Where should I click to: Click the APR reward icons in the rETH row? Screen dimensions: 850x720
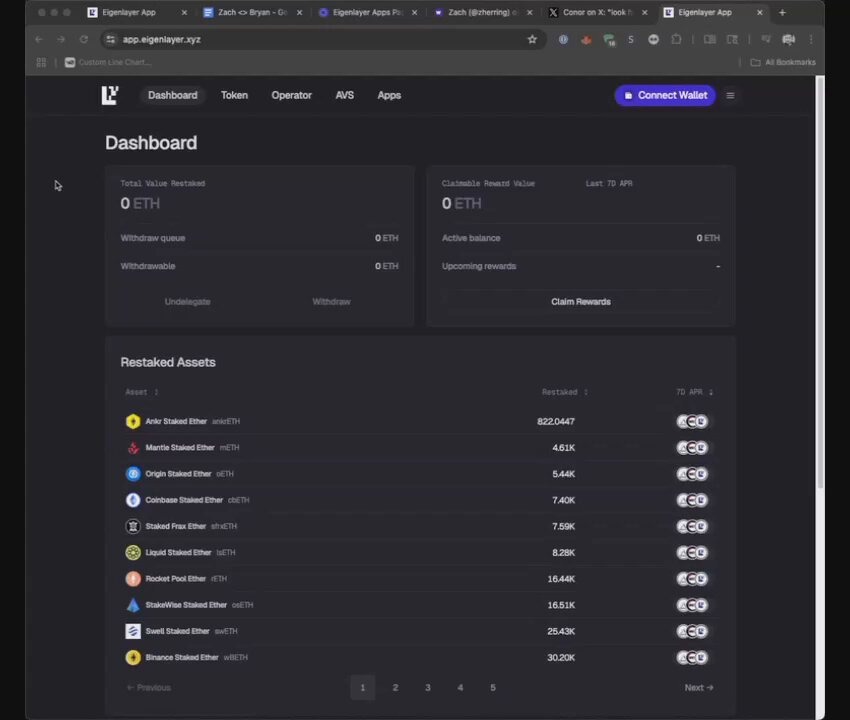click(692, 579)
